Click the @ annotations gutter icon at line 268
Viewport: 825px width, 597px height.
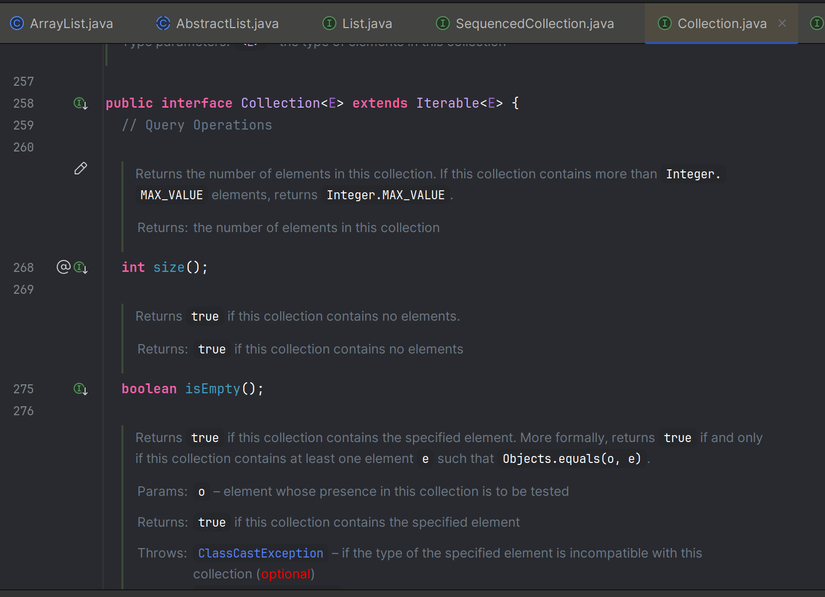62,267
